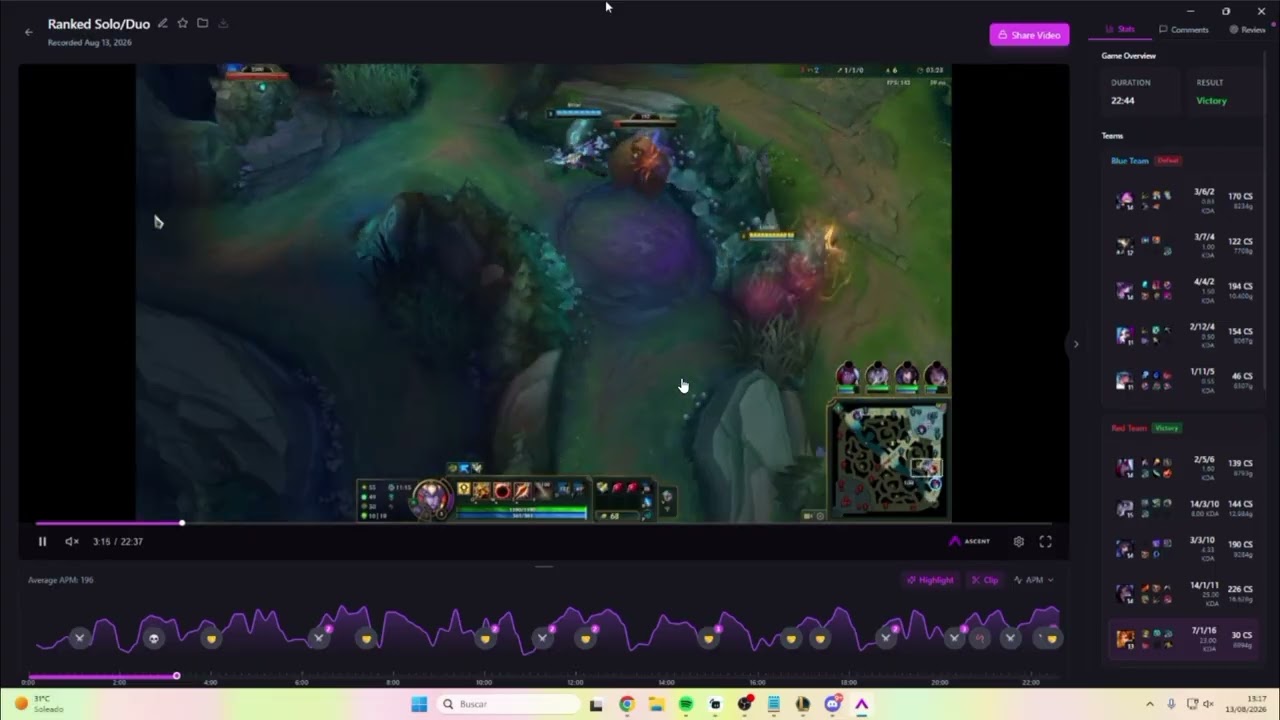Jump to the skull death marker on the timeline
This screenshot has width=1280, height=720.
click(154, 638)
